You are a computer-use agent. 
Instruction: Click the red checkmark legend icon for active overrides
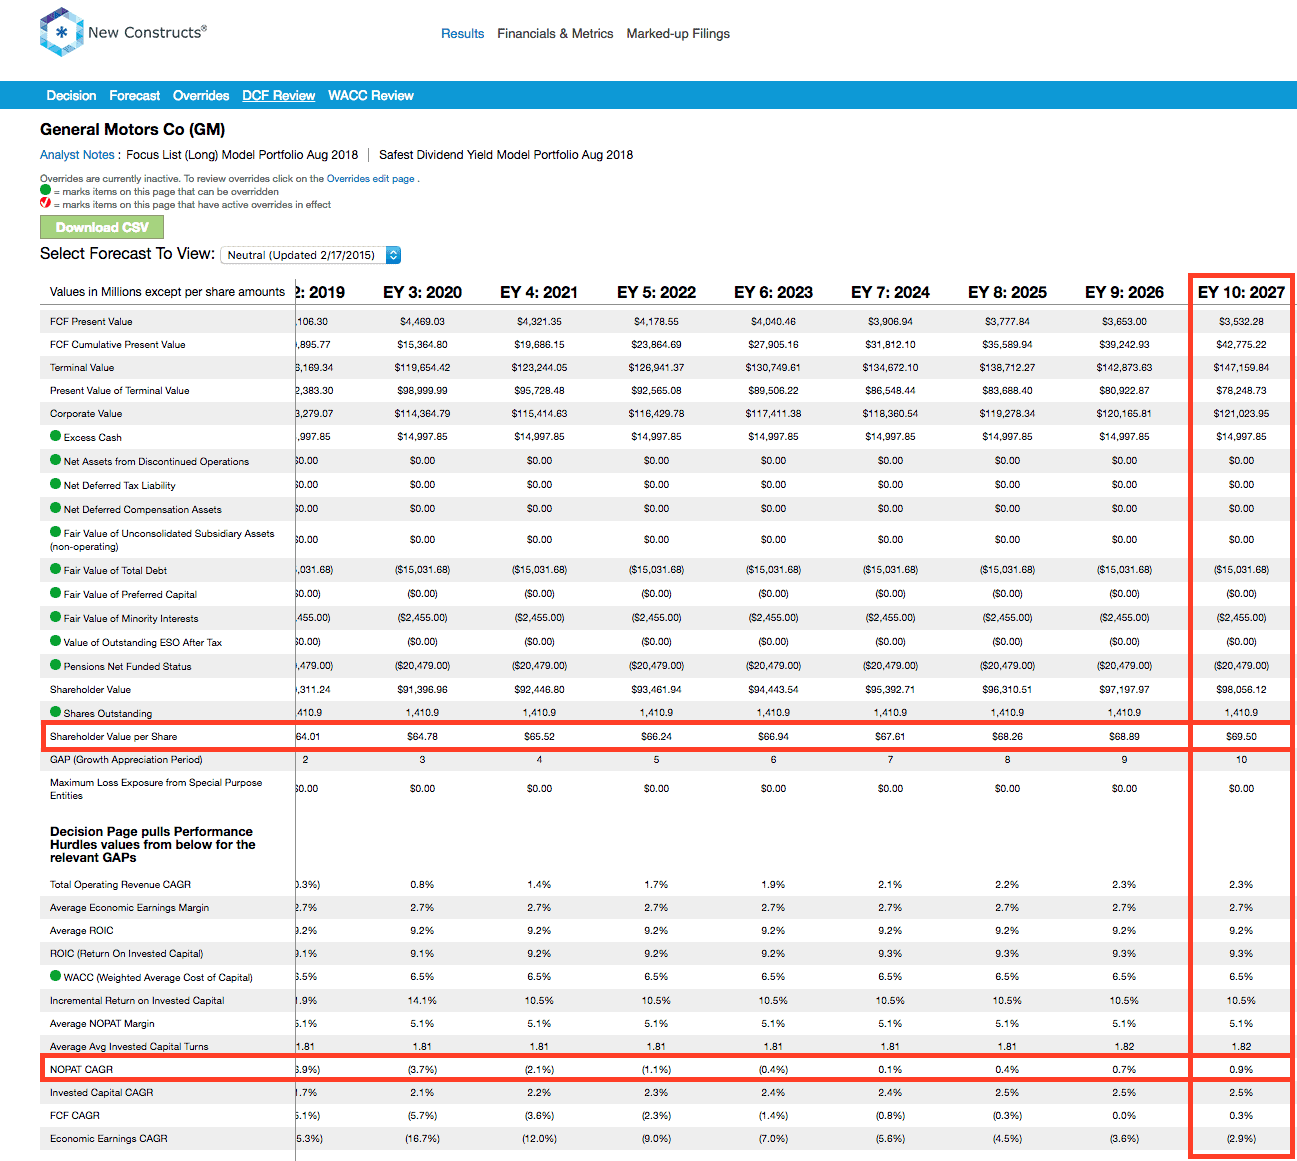[x=45, y=203]
